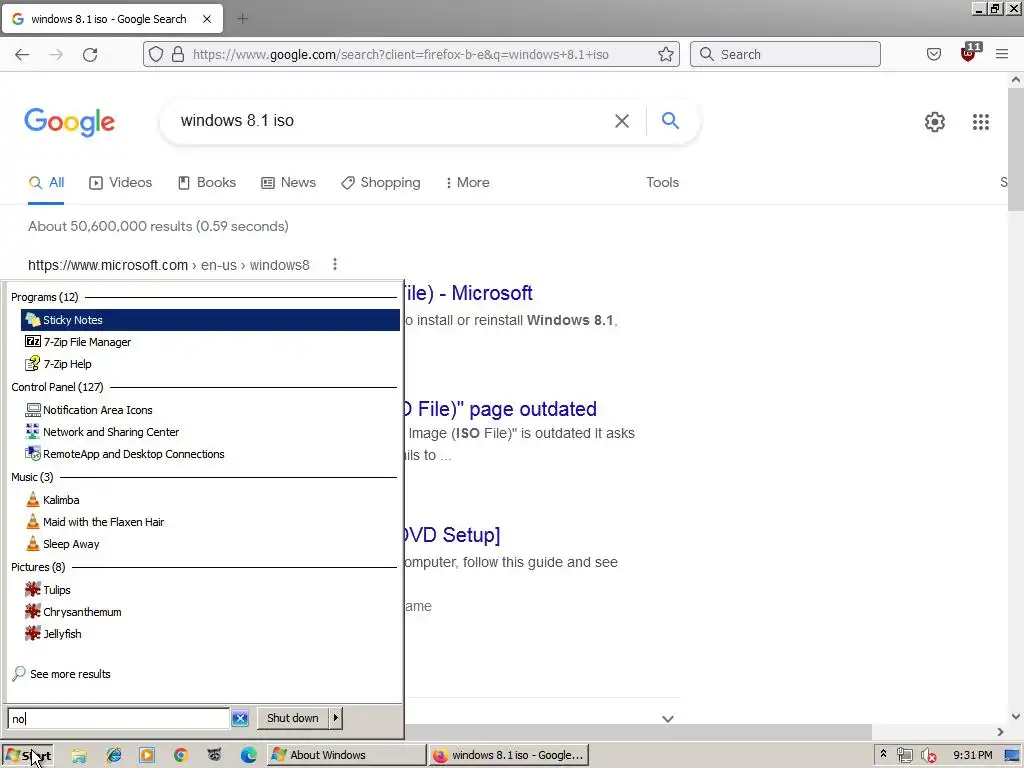Screen dimensions: 1024x768
Task: Open uBlock Origin extension icon
Action: point(968,54)
